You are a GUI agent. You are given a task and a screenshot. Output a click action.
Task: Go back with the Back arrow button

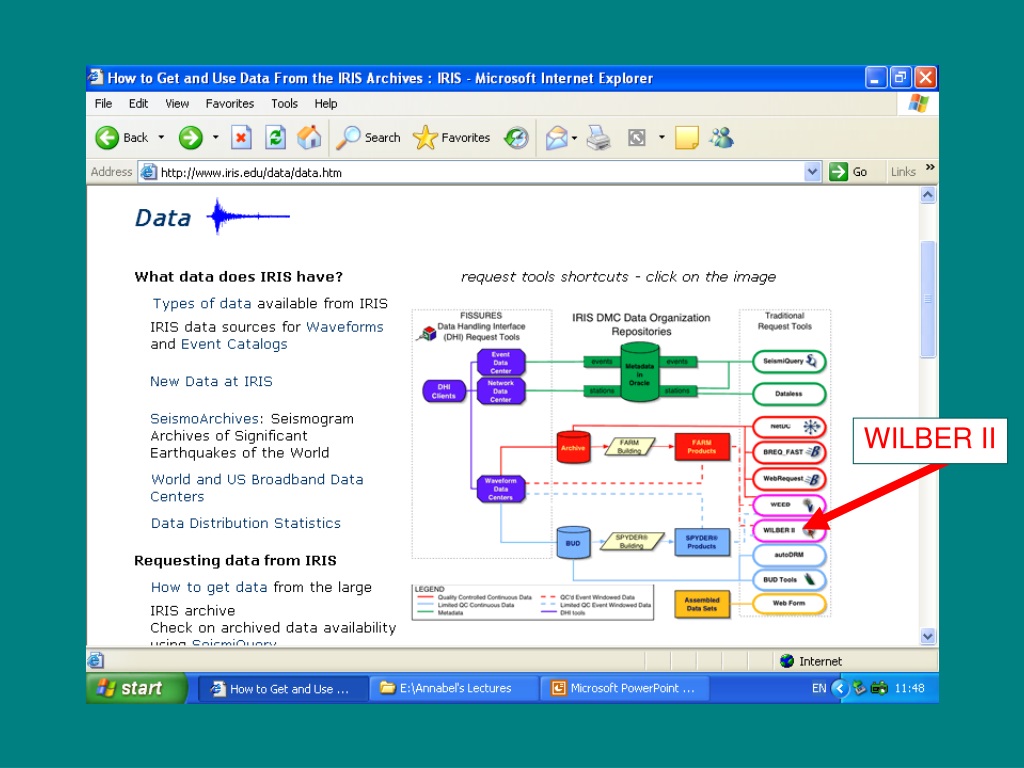coord(122,138)
